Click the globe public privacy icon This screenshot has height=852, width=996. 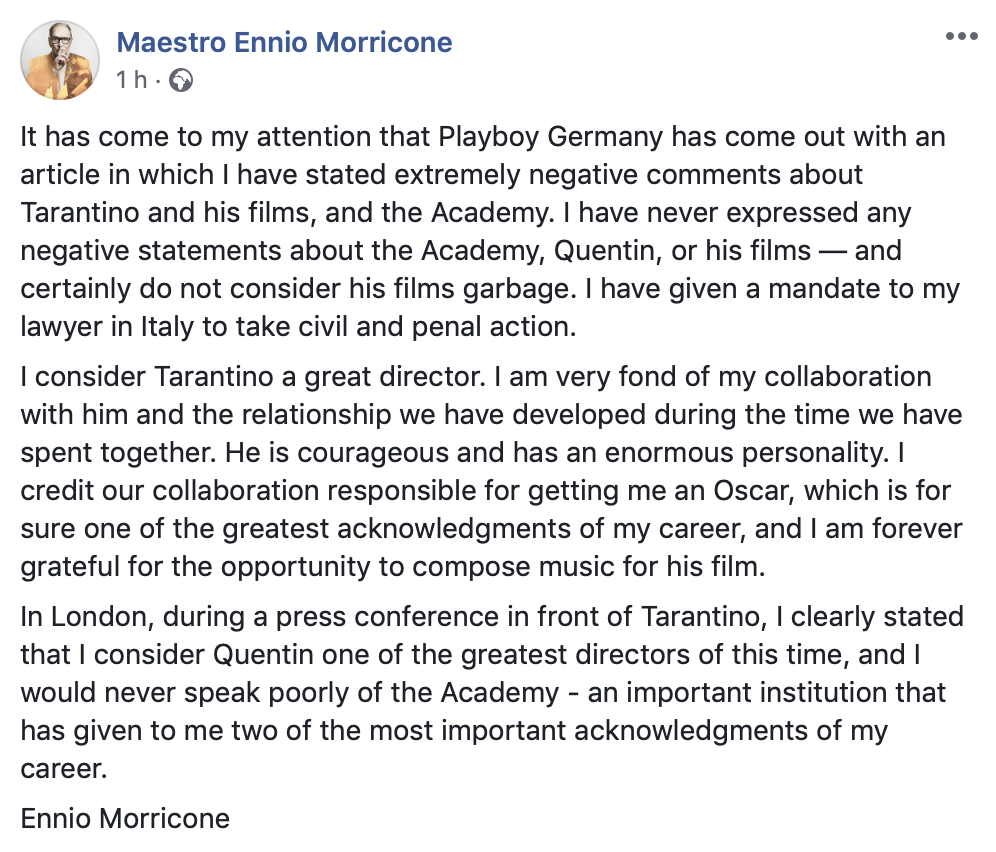tap(181, 81)
